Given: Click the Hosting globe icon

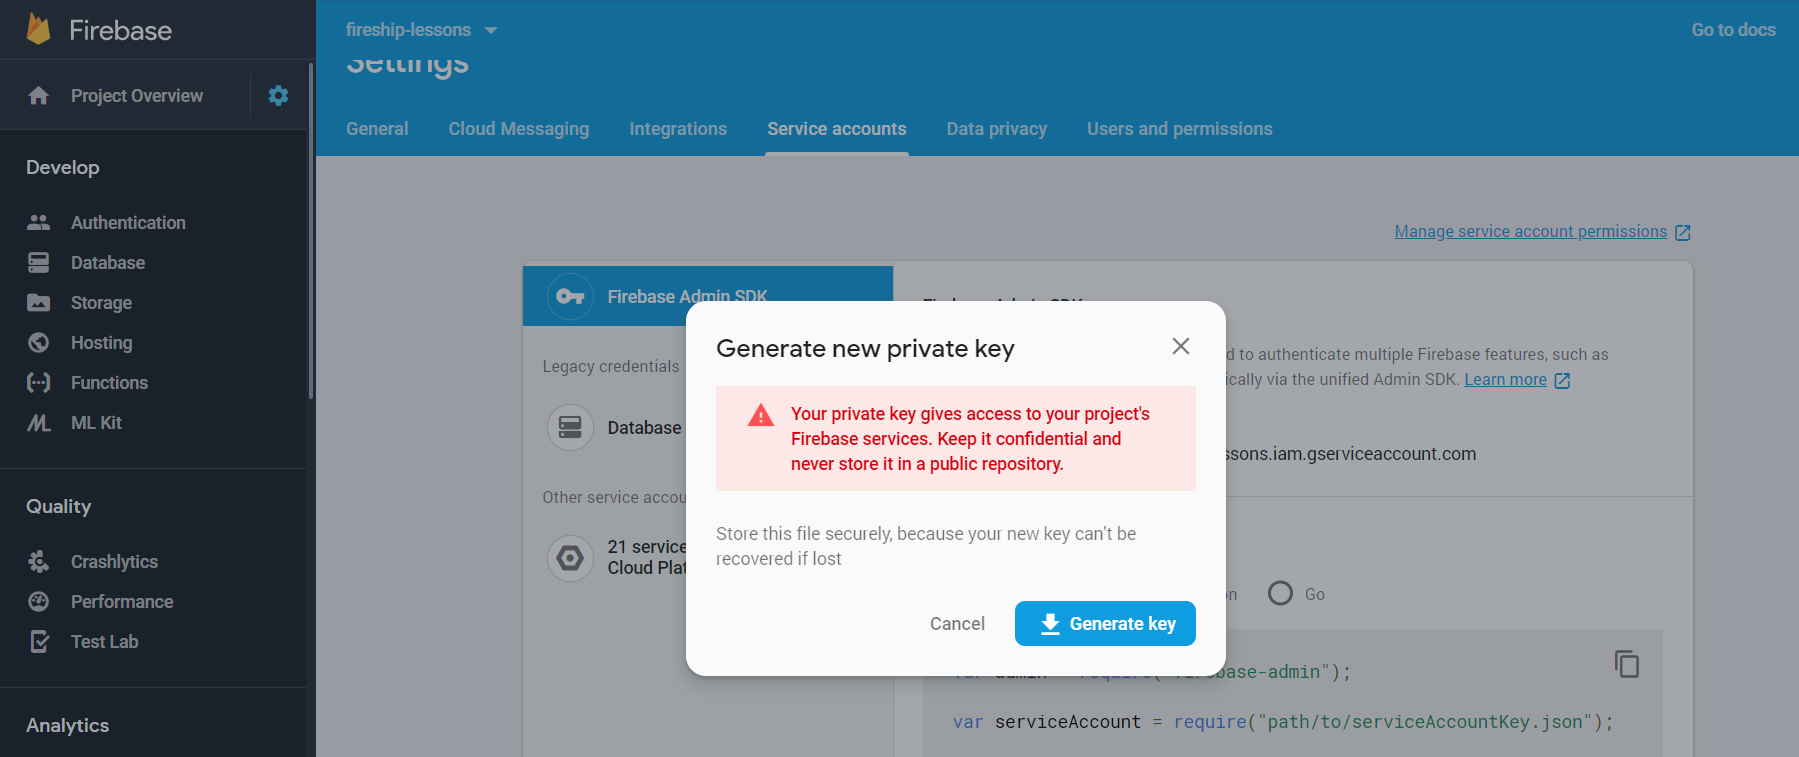Looking at the screenshot, I should (x=39, y=342).
